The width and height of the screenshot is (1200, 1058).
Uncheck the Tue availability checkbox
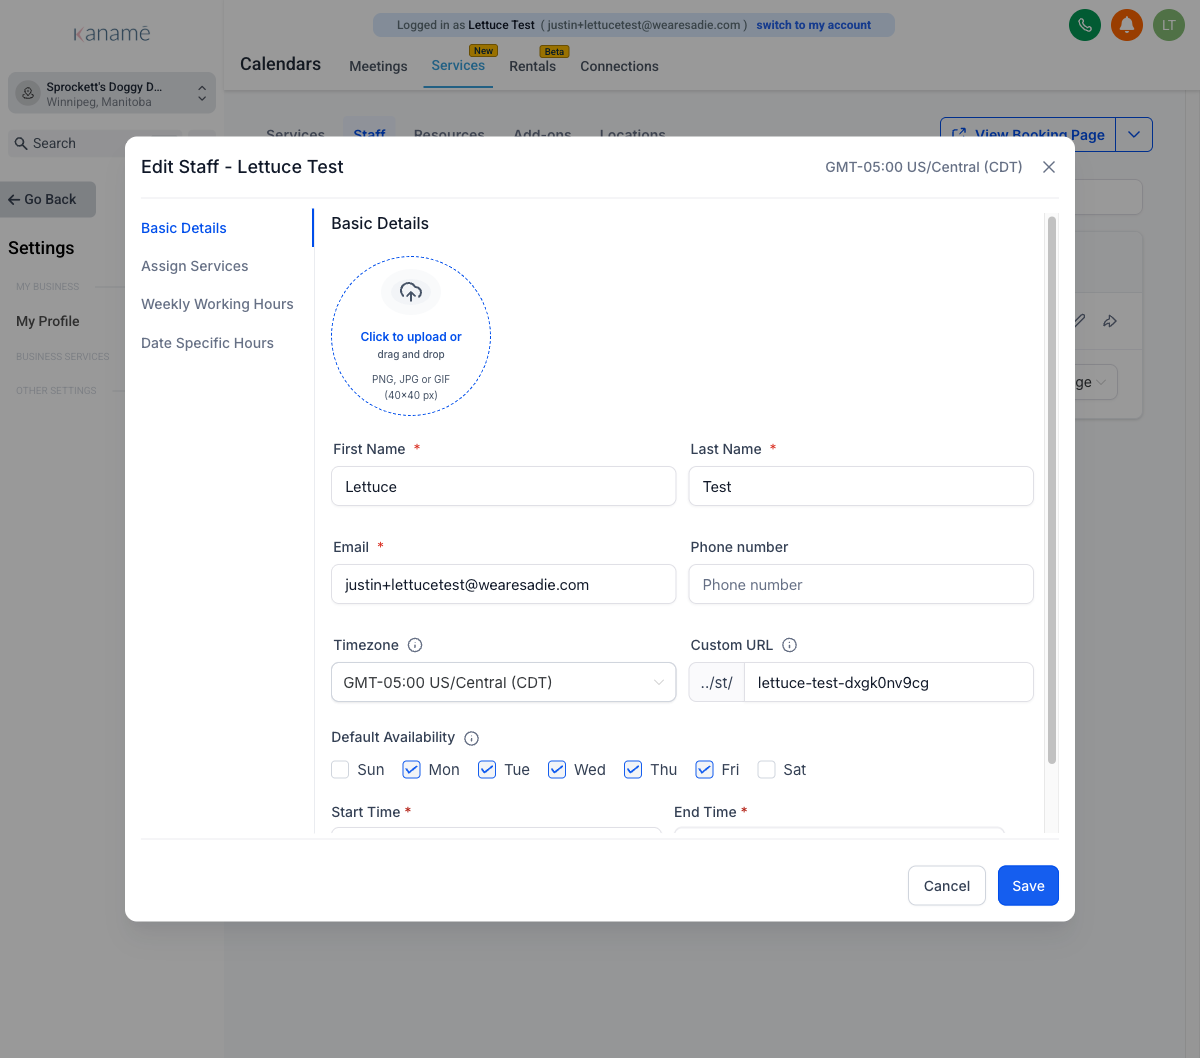[487, 769]
